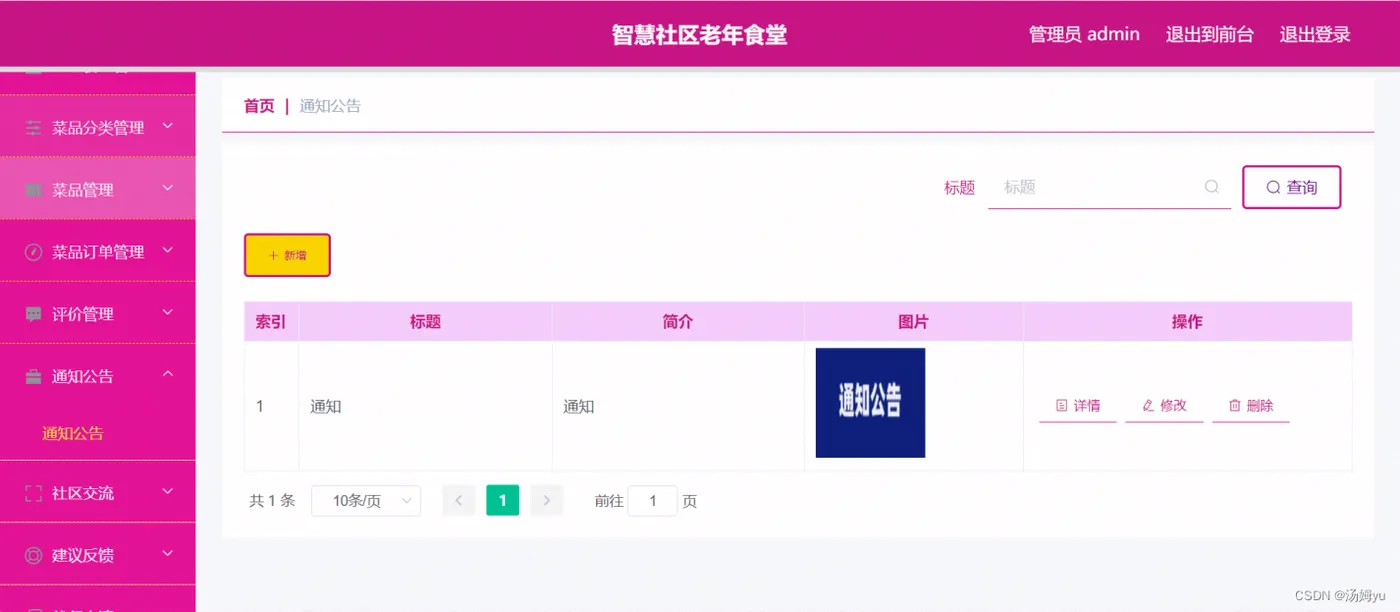Click the 索引 column header
1400x612 pixels.
click(271, 322)
